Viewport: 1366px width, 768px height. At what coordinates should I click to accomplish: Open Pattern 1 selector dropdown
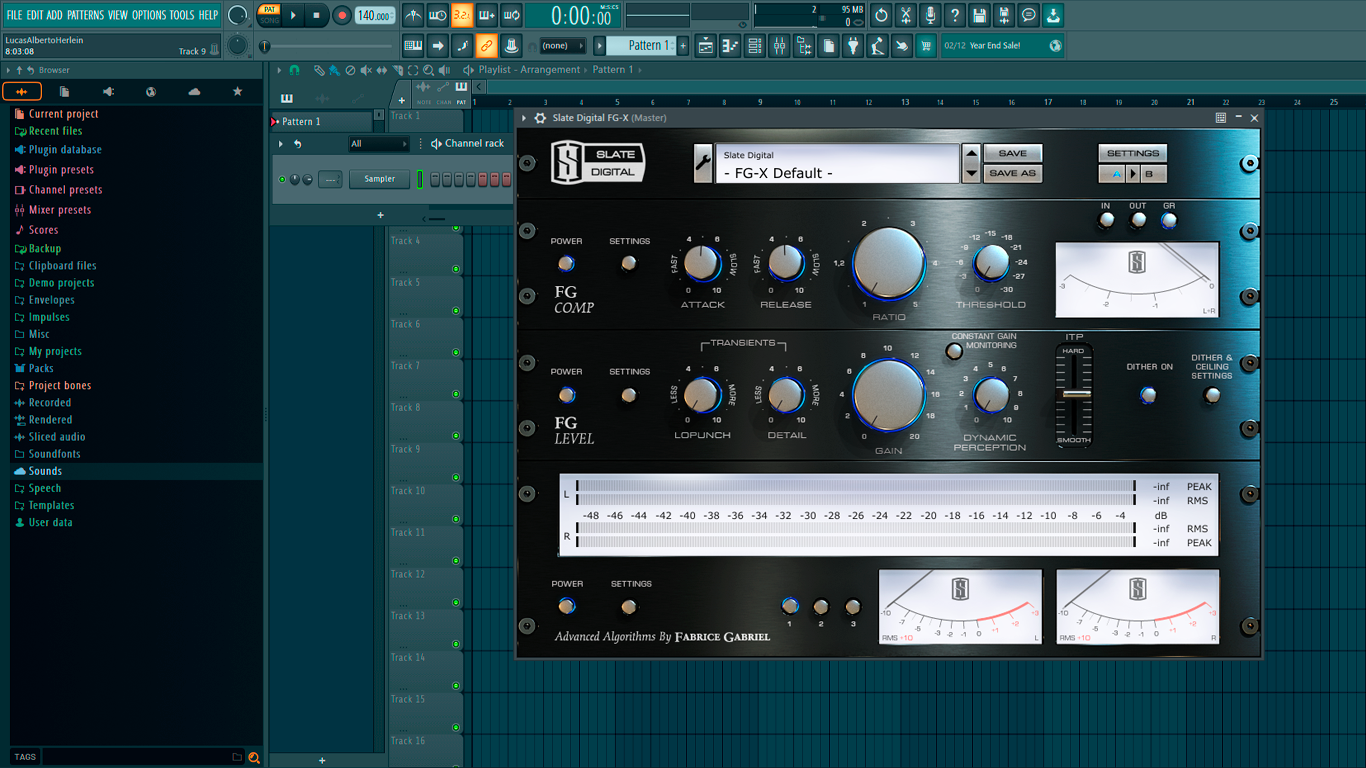[x=643, y=46]
